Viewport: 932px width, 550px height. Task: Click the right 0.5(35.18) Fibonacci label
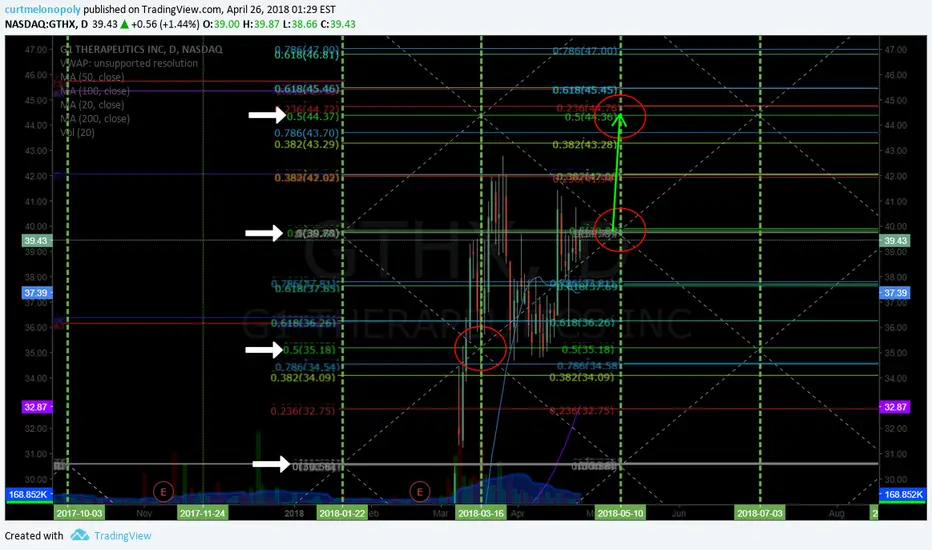(x=588, y=349)
